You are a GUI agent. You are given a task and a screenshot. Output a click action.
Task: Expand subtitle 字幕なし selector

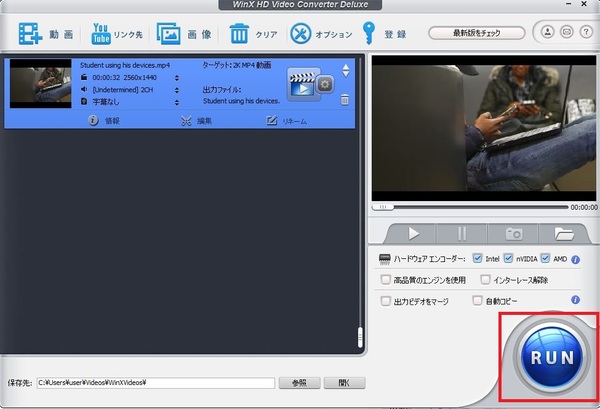pyautogui.click(x=177, y=103)
